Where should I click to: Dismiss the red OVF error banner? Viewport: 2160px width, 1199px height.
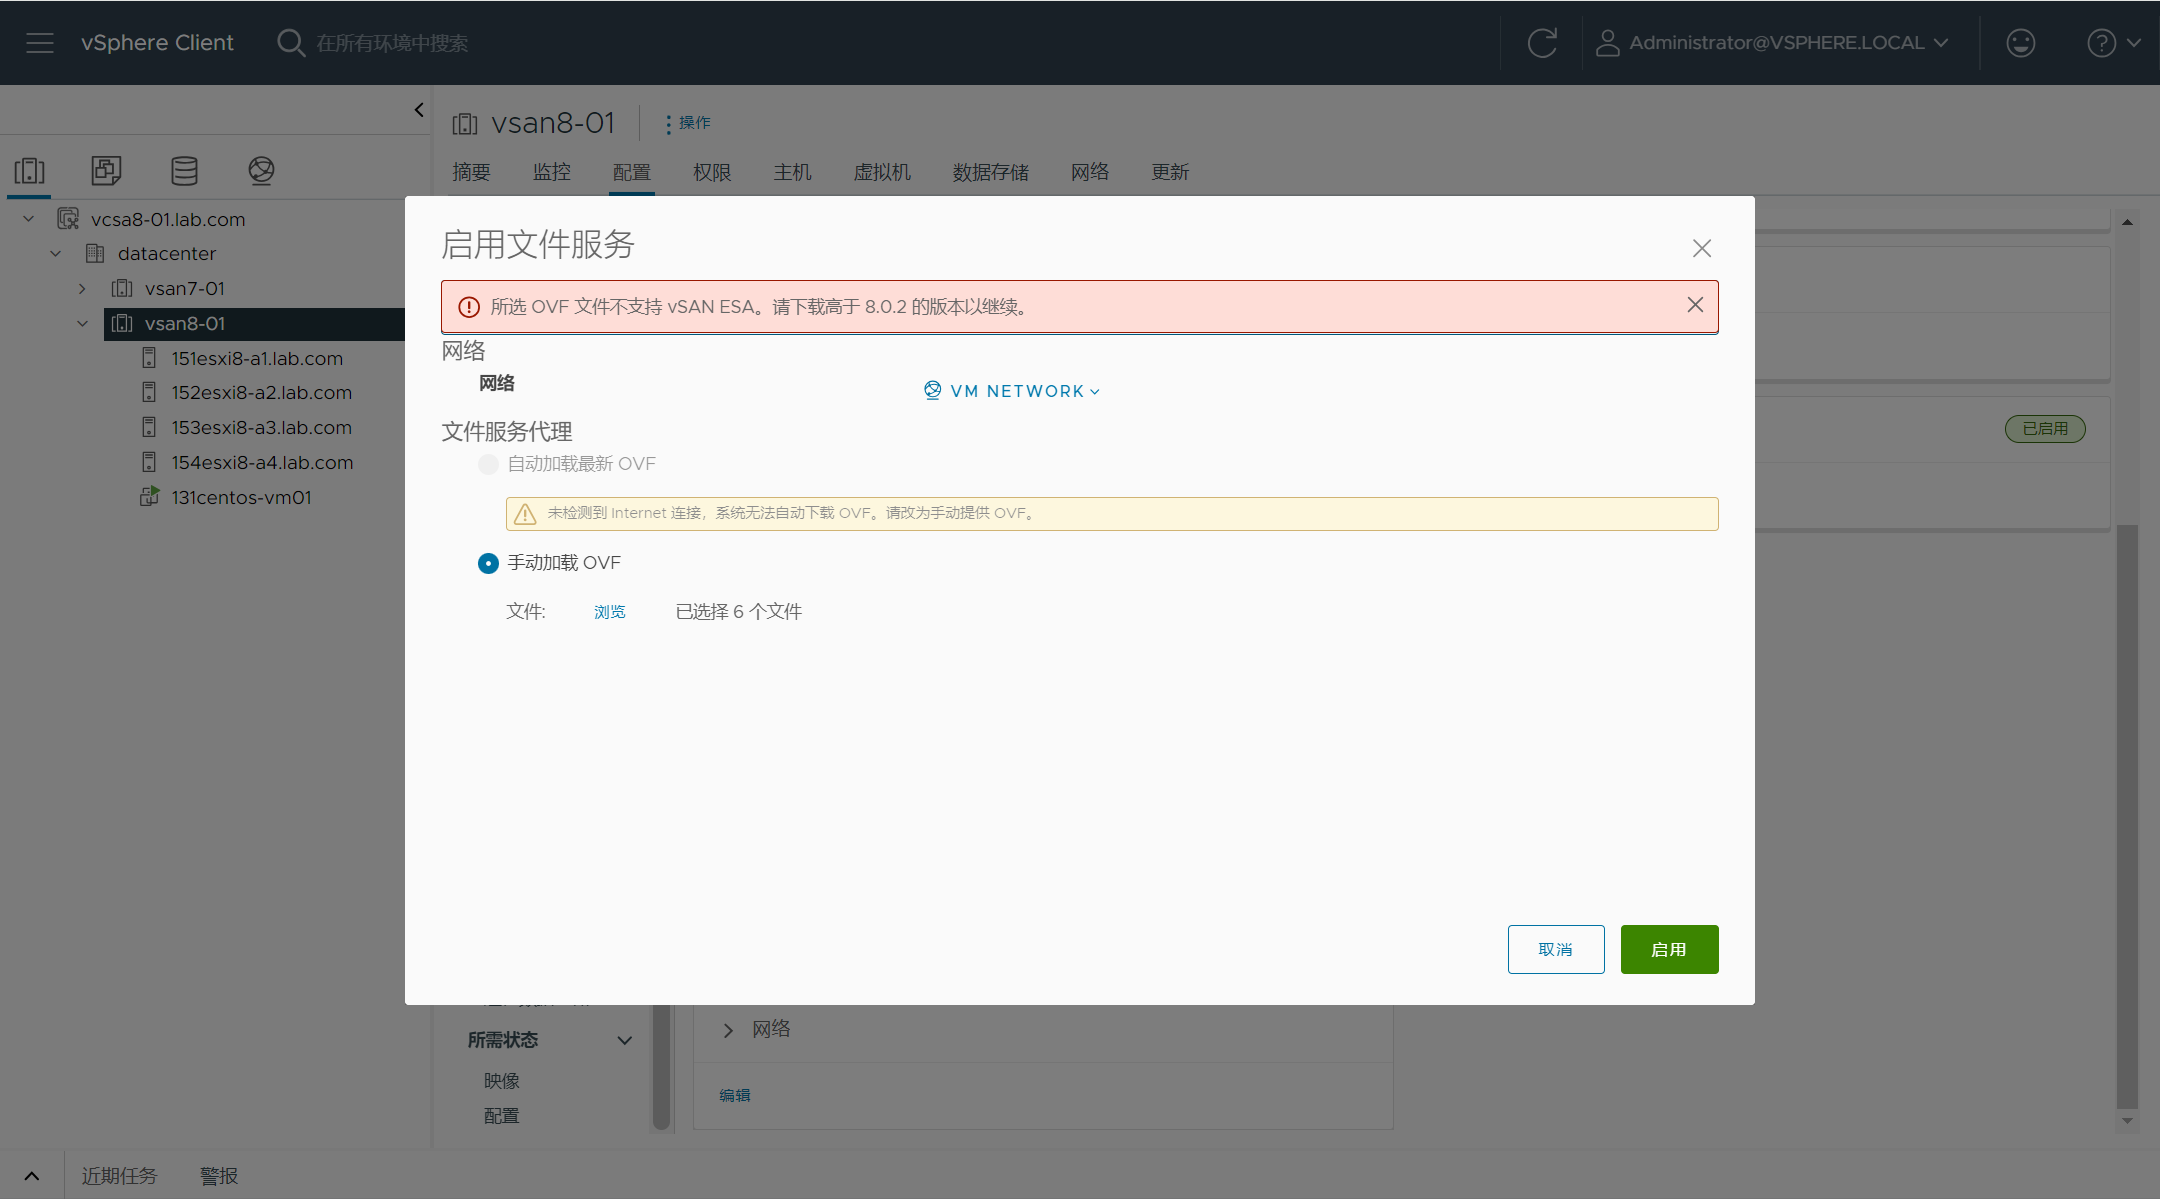click(1695, 305)
